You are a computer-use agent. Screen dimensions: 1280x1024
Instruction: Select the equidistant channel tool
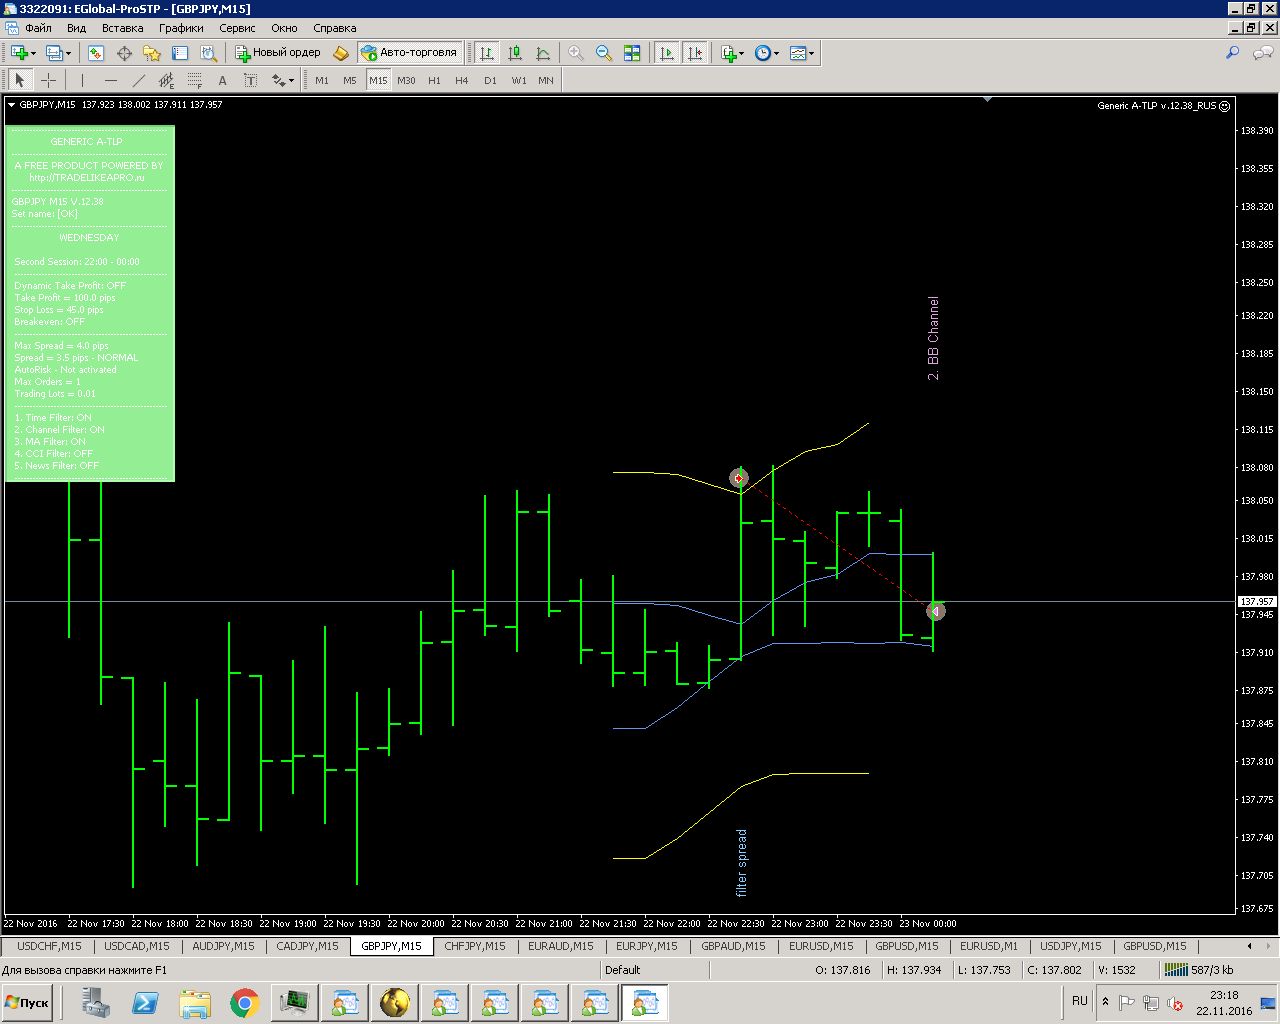coord(166,80)
